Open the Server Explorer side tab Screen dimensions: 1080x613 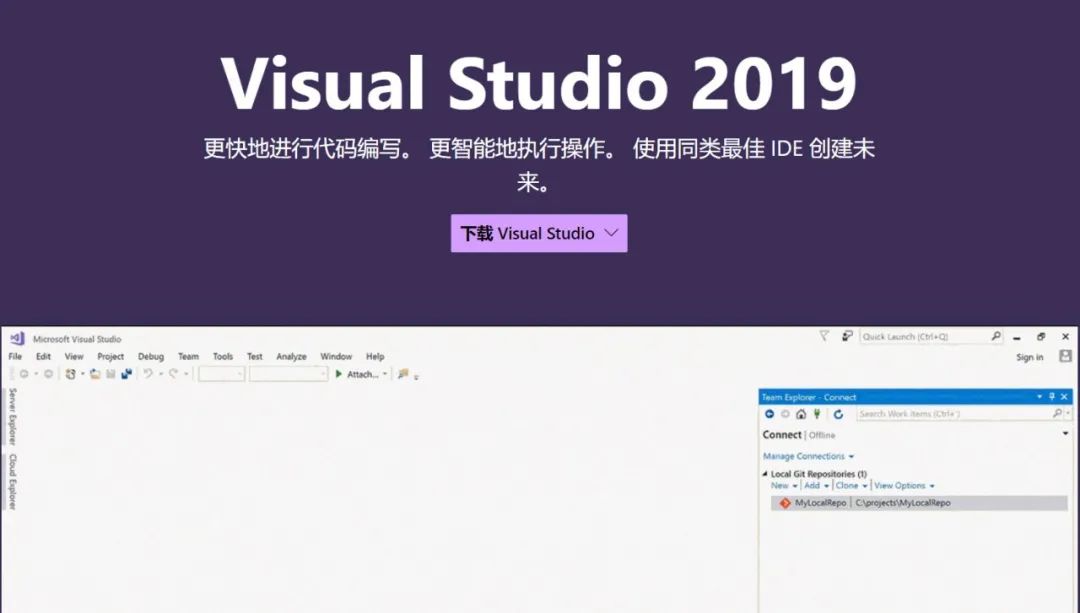12,415
